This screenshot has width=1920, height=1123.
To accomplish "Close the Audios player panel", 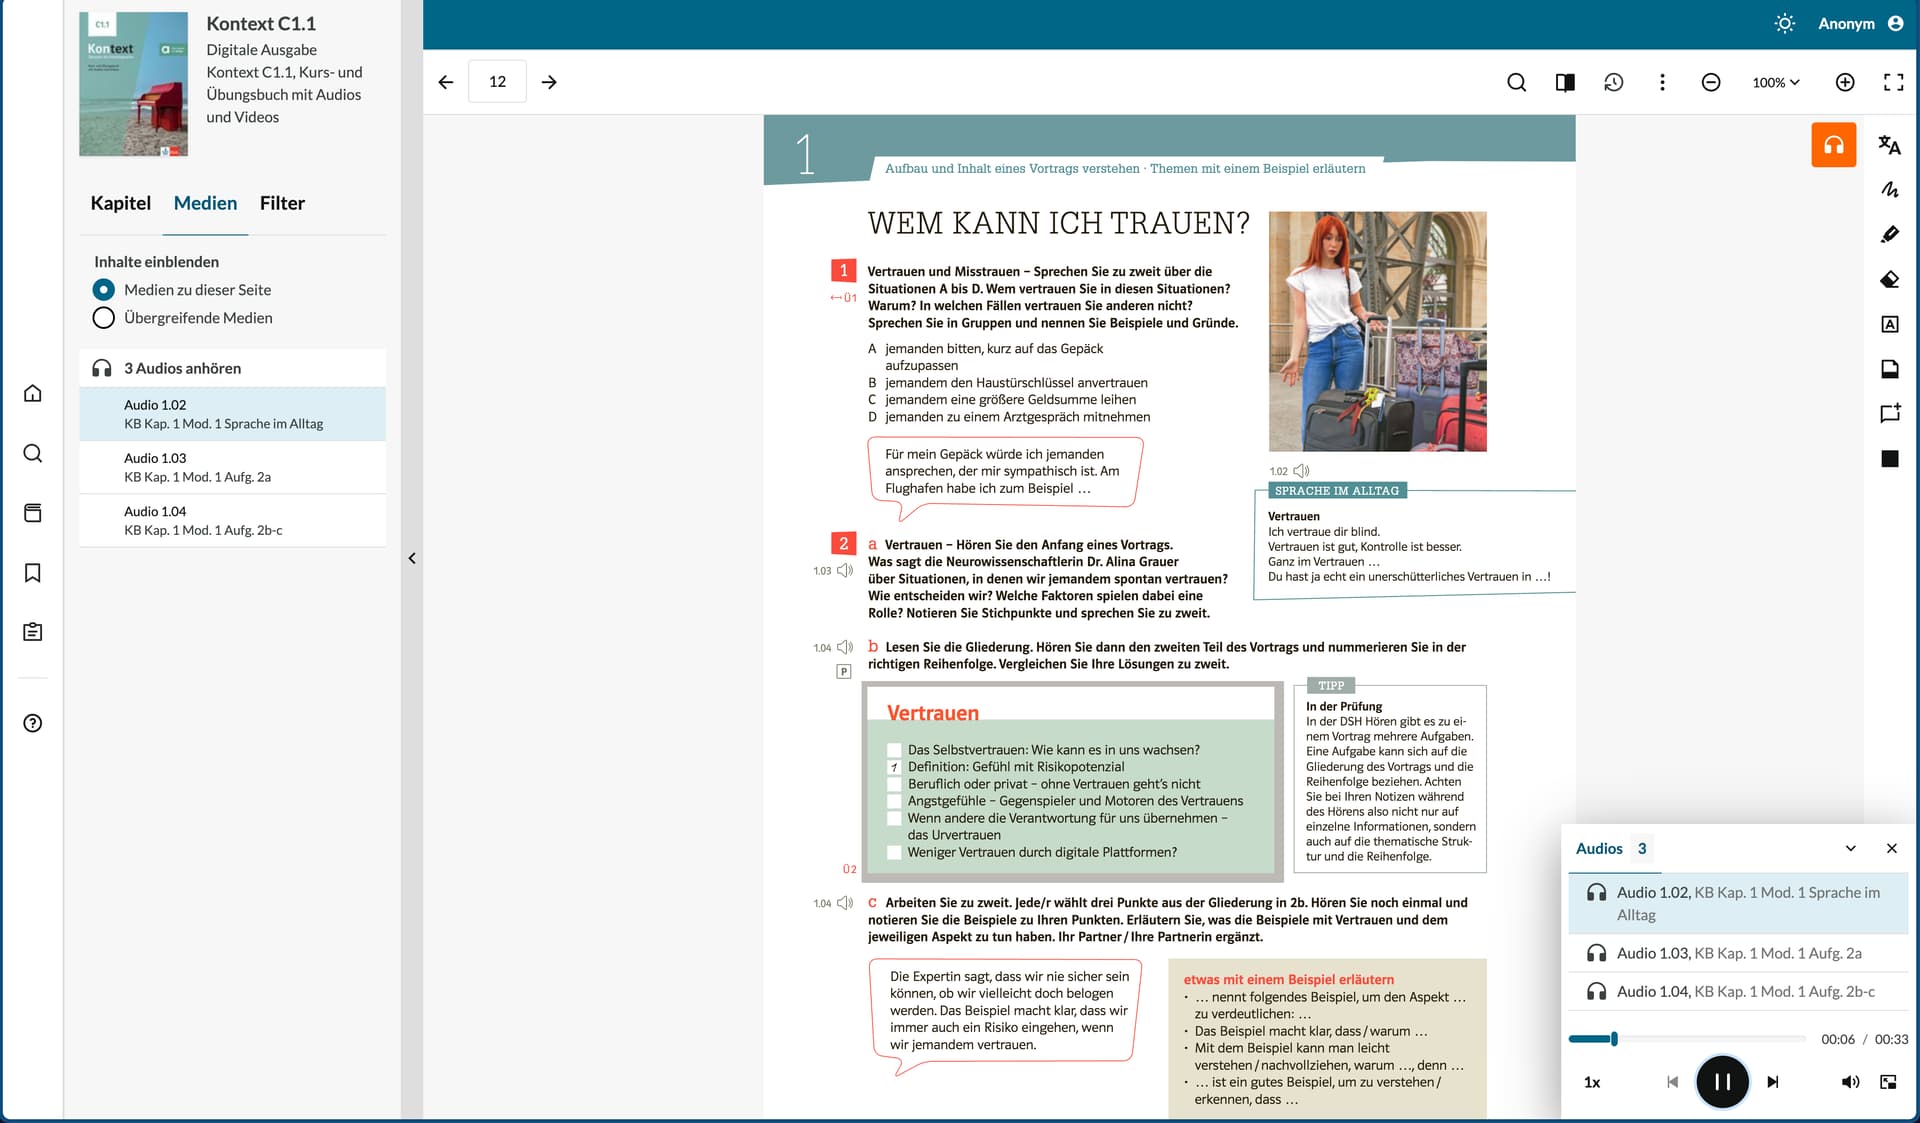I will pos(1891,848).
